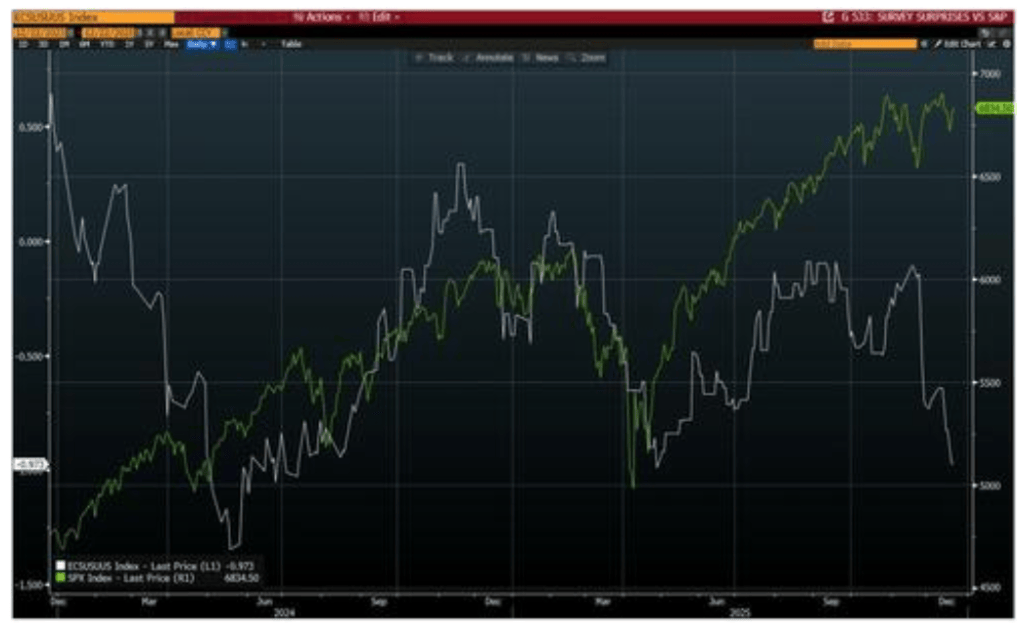1024x628 pixels.
Task: Click the white ECSUSUUS legend swatch
Action: point(62,567)
